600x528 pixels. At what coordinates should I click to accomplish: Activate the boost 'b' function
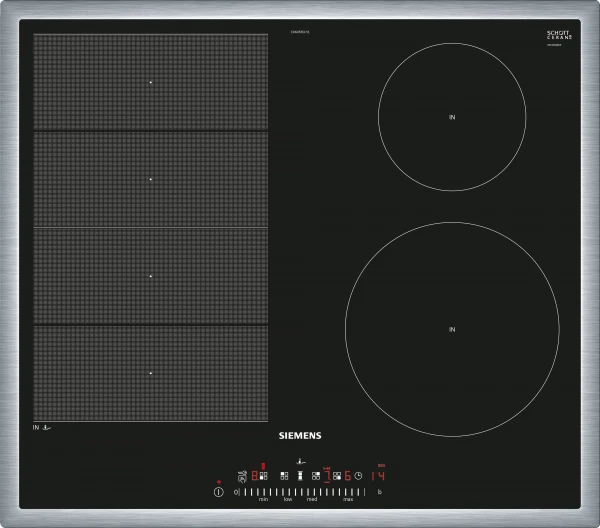coord(379,492)
